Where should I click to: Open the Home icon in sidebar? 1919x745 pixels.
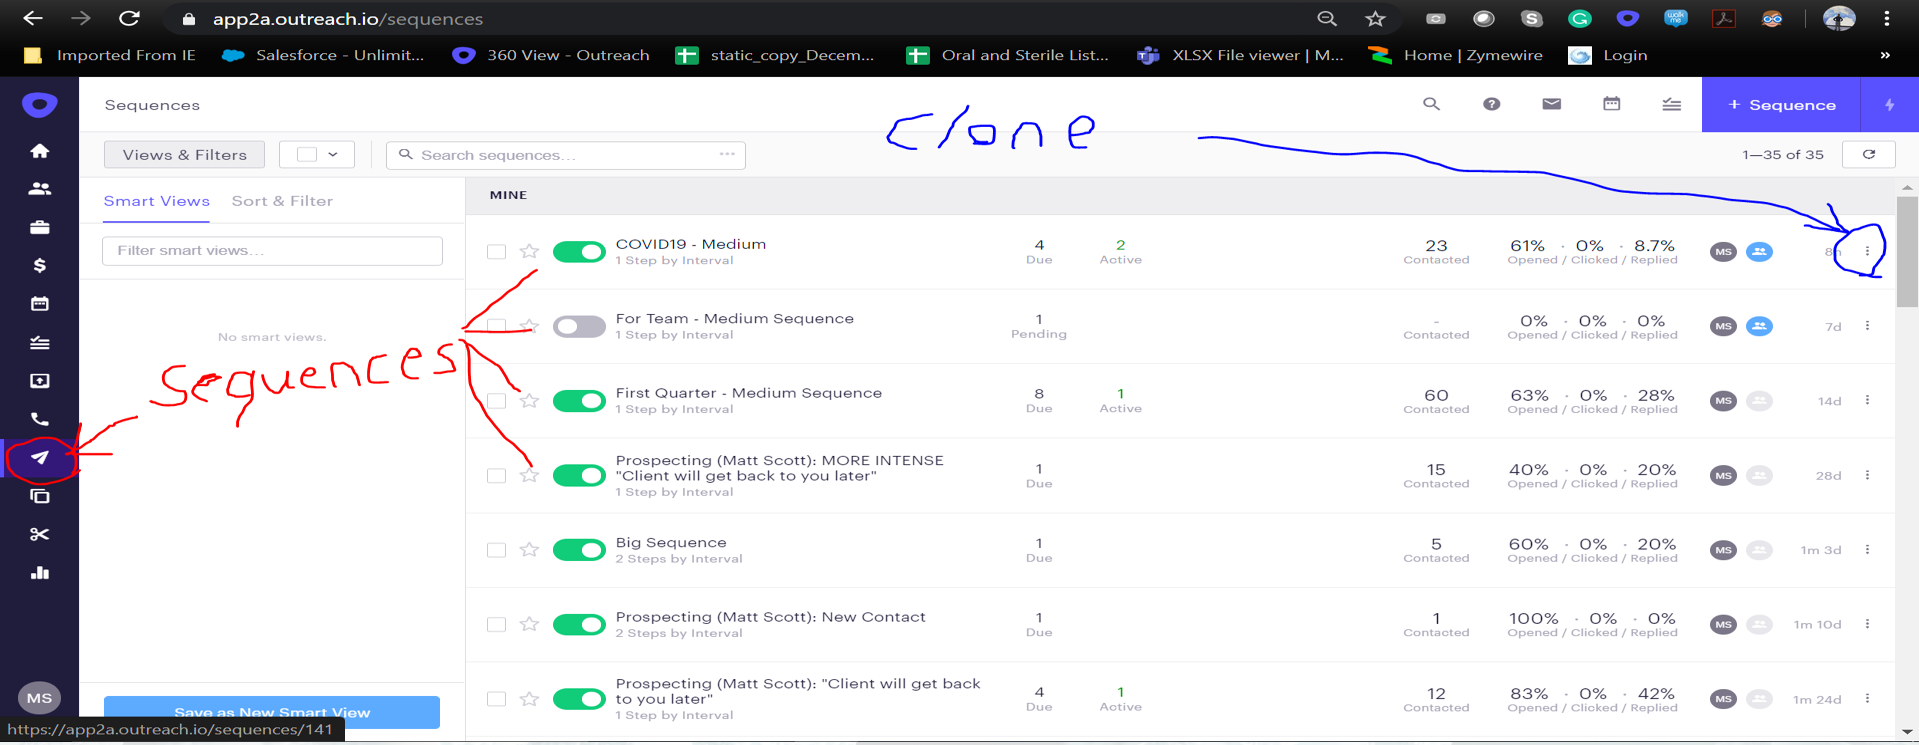pos(40,151)
